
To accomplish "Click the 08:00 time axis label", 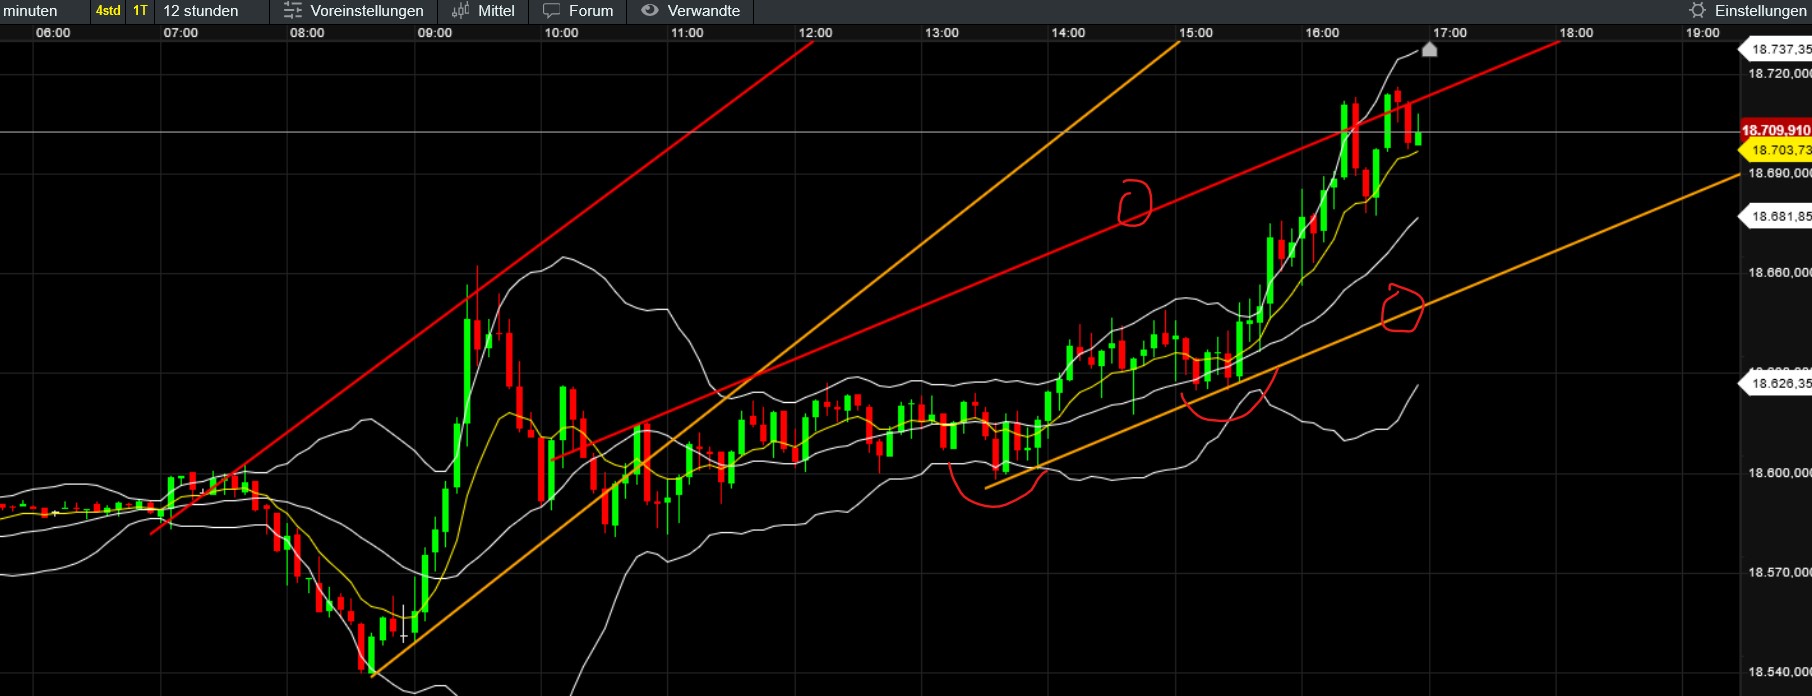I will click(307, 33).
